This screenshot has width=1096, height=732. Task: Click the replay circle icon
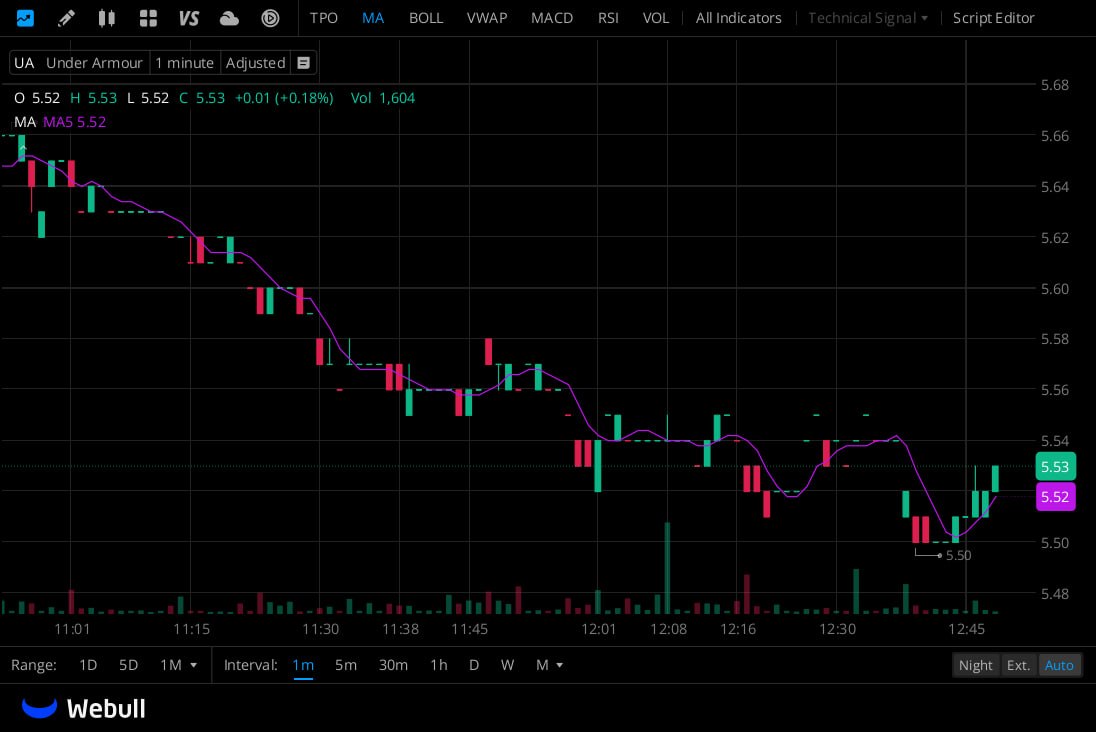pos(271,18)
